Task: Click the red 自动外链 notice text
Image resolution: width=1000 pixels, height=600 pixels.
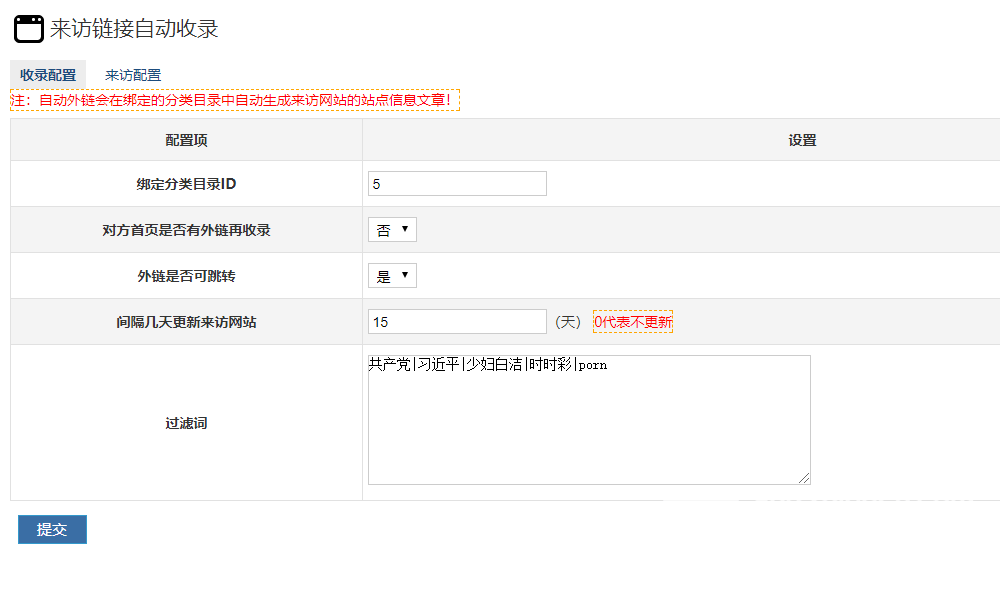Action: click(235, 100)
